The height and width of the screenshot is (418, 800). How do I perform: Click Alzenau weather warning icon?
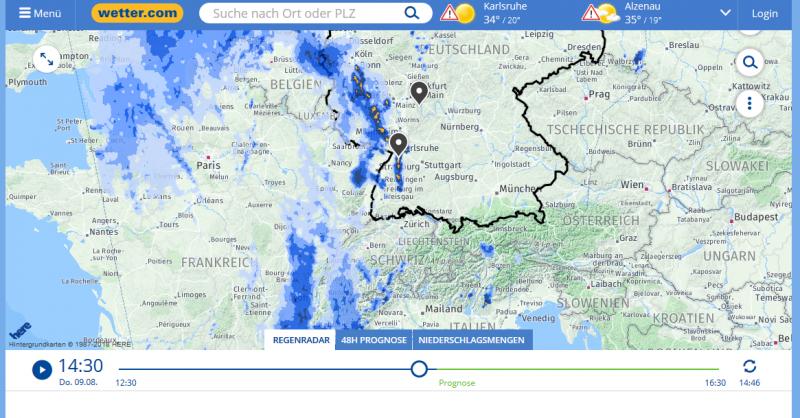591,13
